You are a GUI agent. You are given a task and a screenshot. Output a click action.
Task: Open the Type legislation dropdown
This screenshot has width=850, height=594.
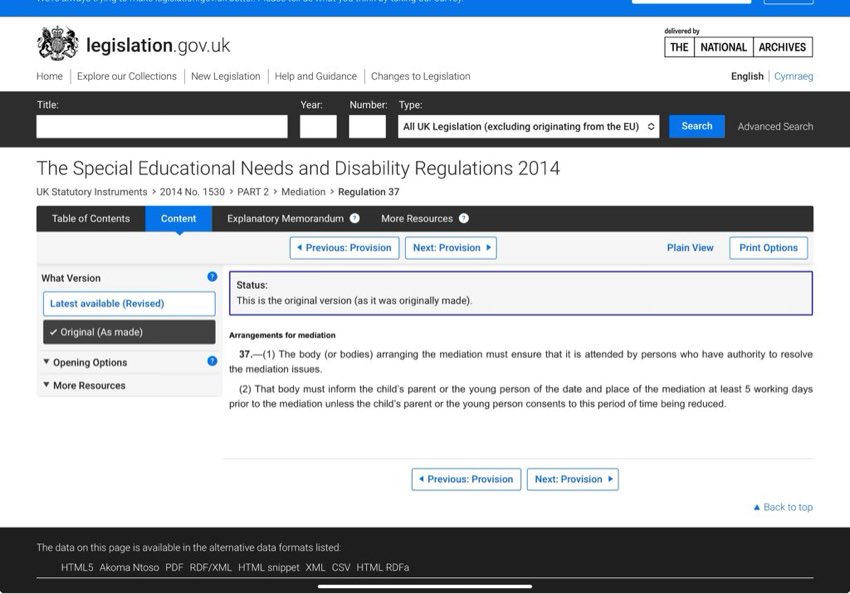tap(529, 126)
